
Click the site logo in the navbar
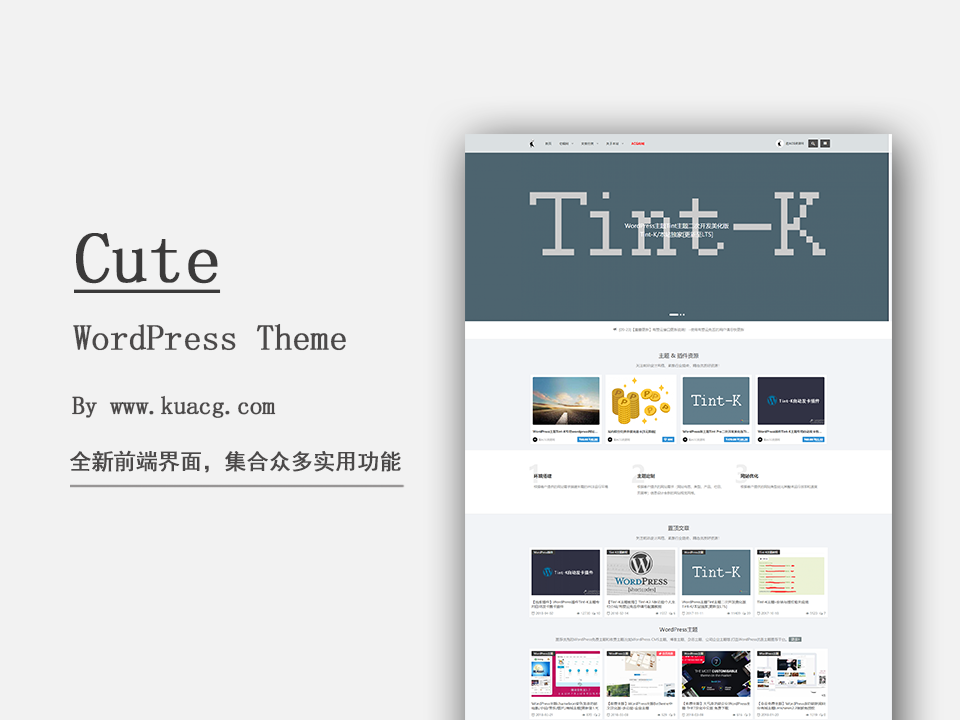(532, 143)
